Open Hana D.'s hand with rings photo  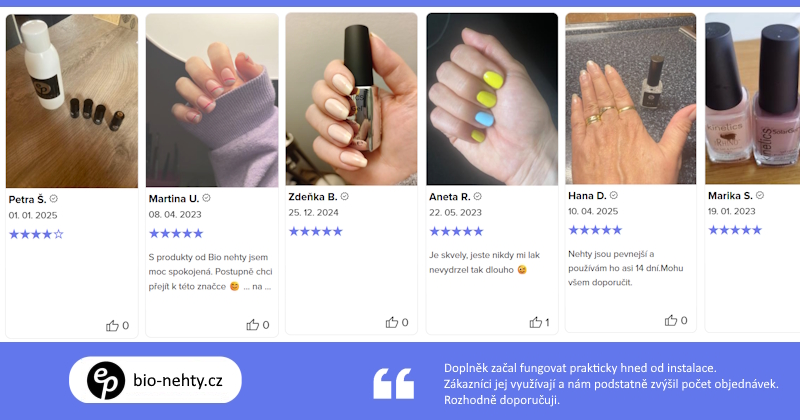pyautogui.click(x=631, y=98)
